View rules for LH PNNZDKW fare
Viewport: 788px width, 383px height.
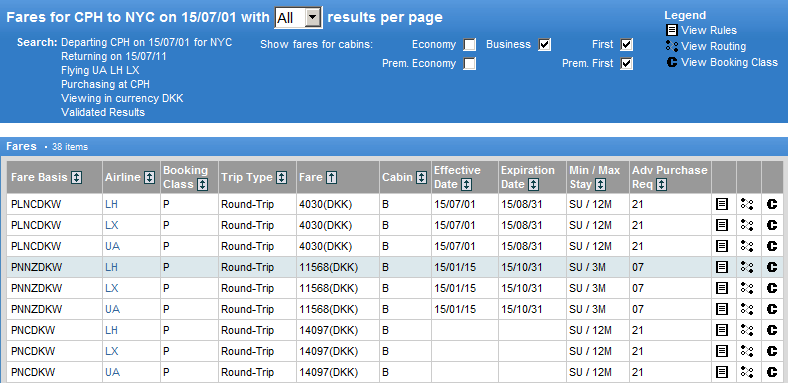pos(722,267)
